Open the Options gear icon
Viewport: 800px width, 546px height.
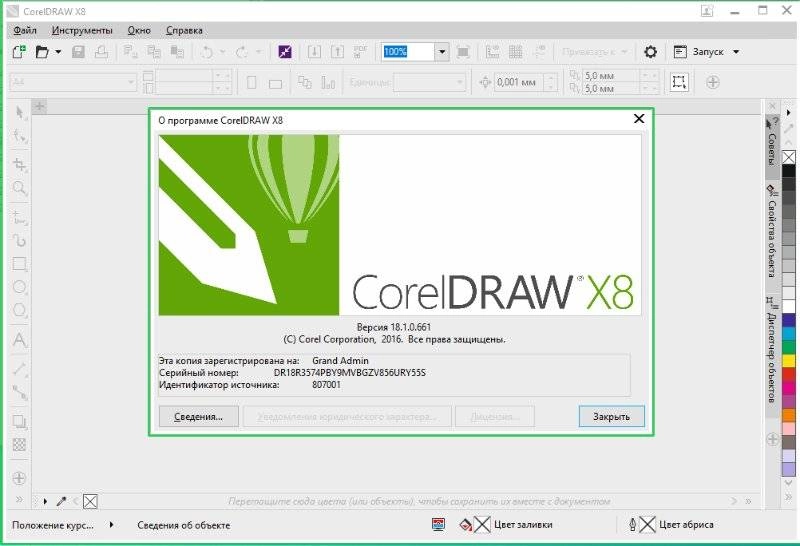click(x=650, y=52)
